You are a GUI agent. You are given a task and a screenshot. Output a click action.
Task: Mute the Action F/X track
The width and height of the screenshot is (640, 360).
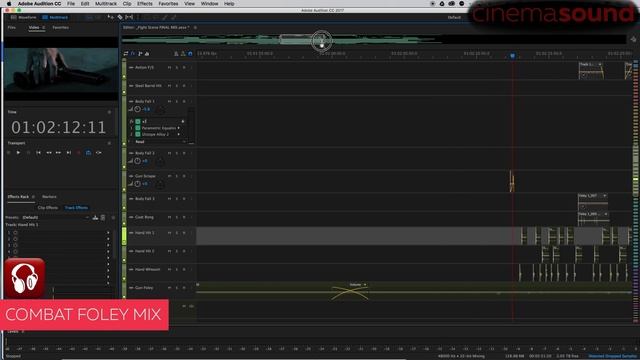point(169,67)
